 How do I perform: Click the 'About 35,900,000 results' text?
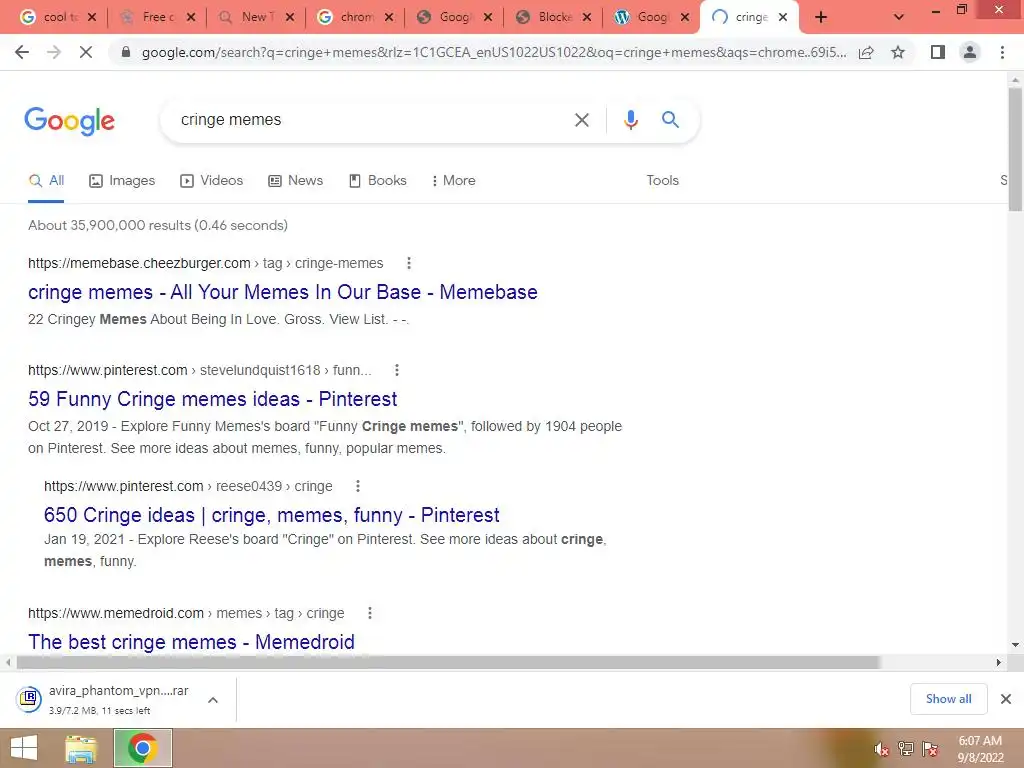158,225
